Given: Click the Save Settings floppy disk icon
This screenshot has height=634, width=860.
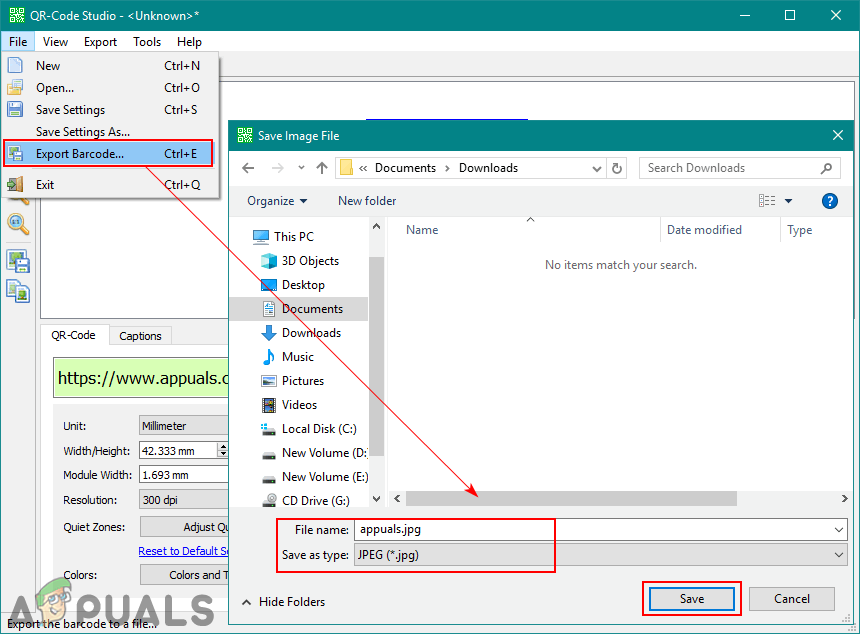Looking at the screenshot, I should 15,109.
